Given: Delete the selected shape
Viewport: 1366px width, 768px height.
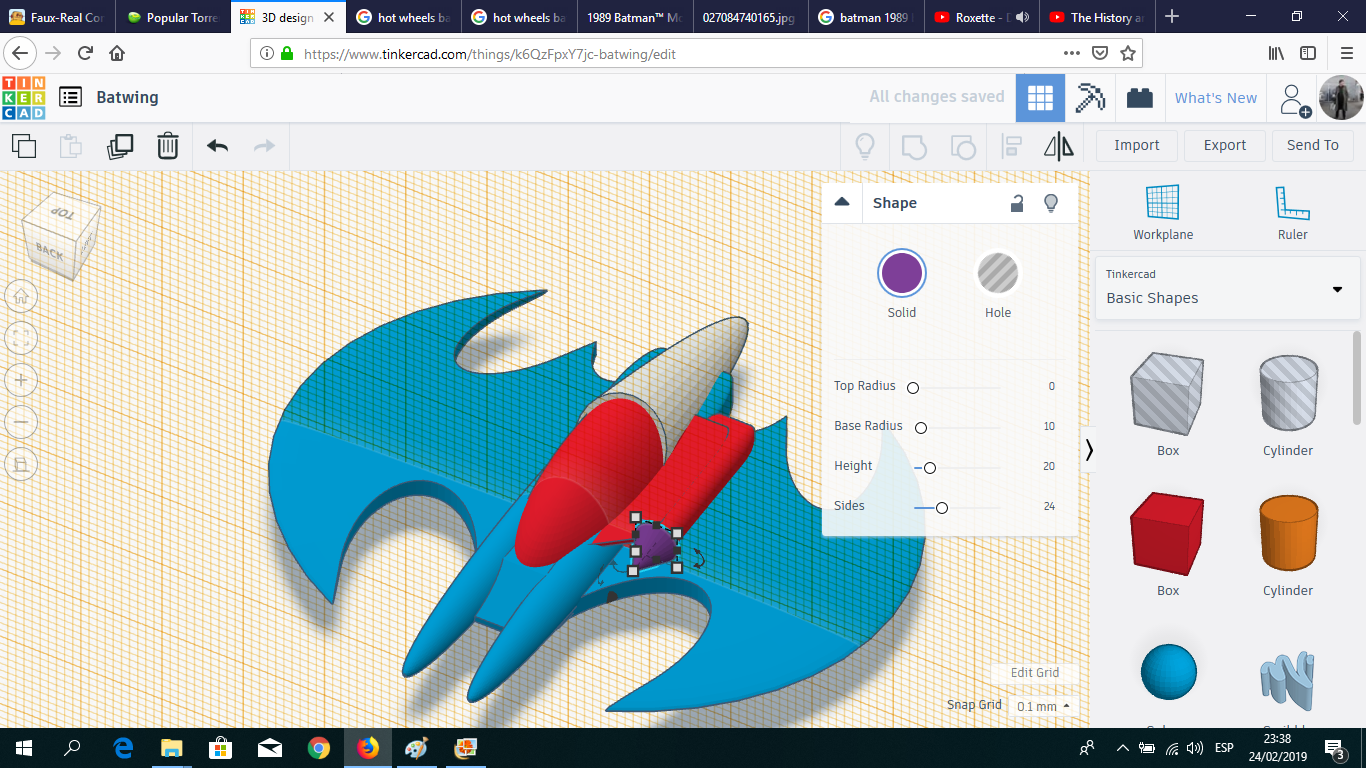Looking at the screenshot, I should [x=168, y=146].
